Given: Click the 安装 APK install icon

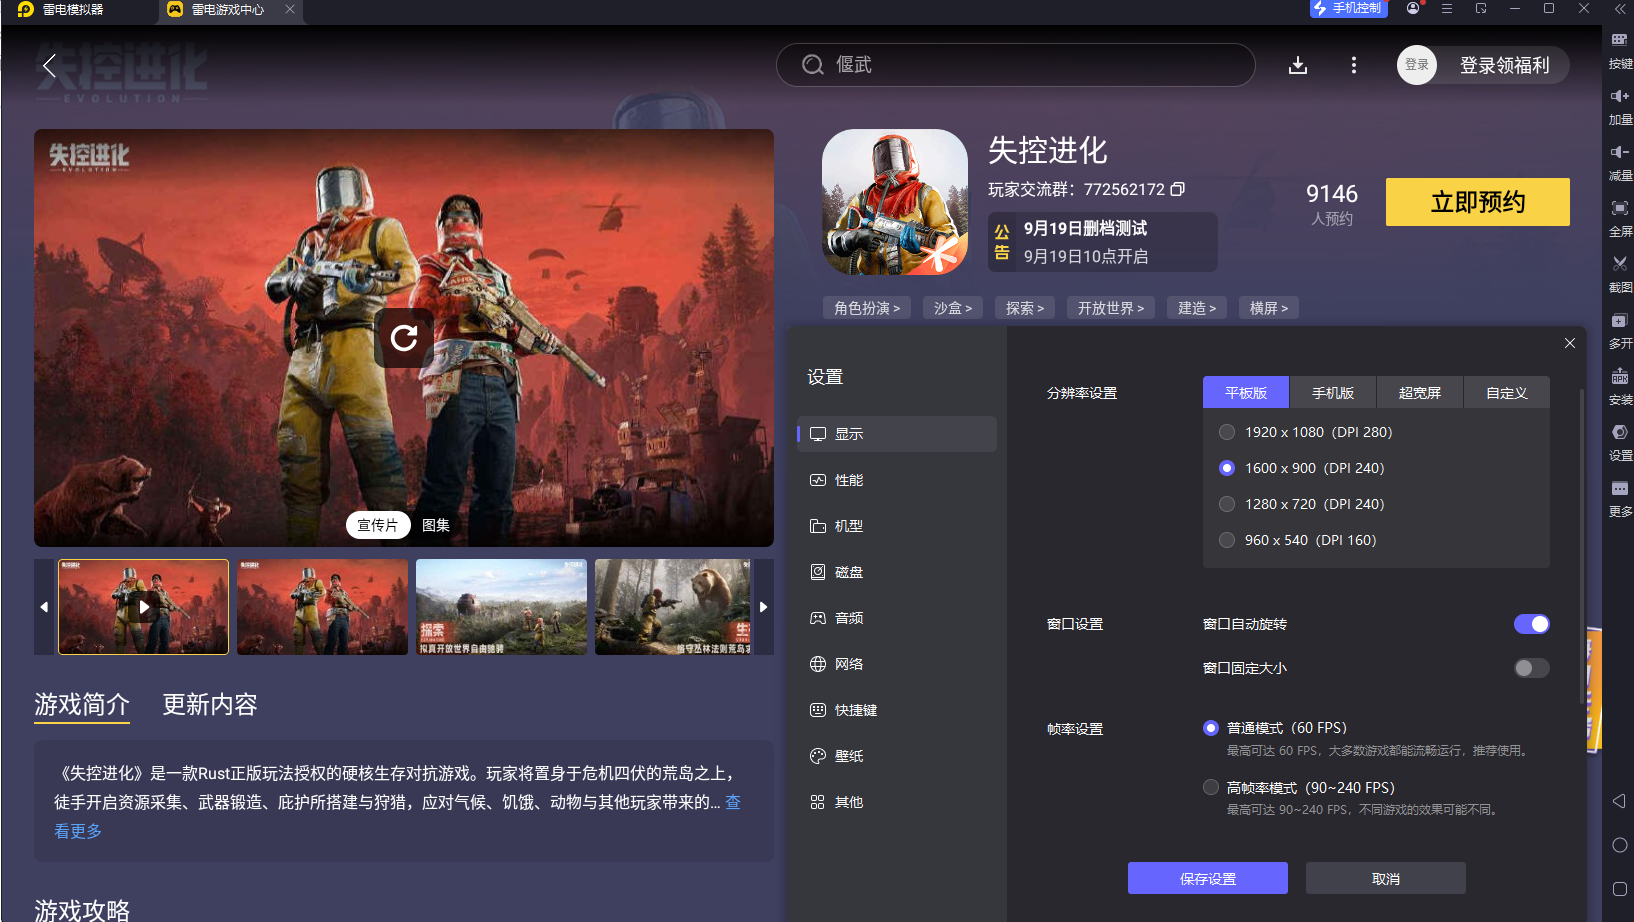Looking at the screenshot, I should pyautogui.click(x=1620, y=380).
